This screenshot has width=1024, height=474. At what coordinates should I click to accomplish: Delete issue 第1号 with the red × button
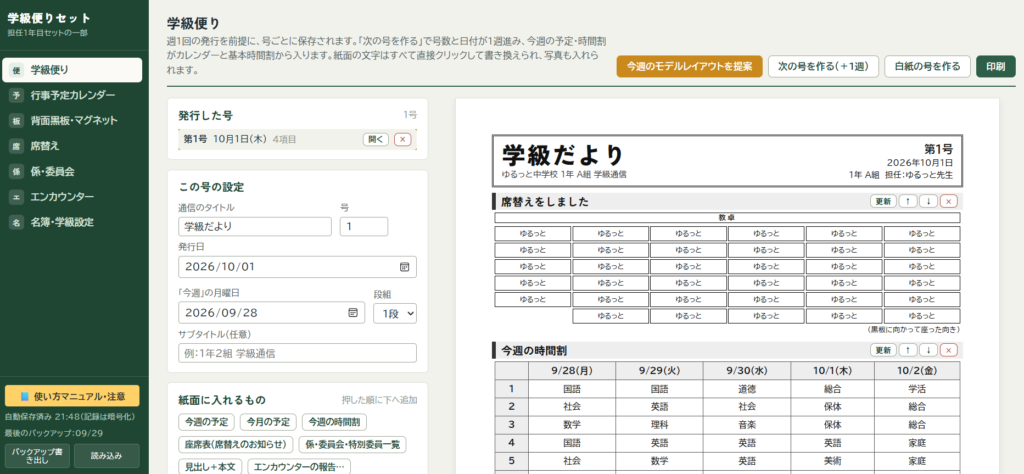[x=403, y=139]
